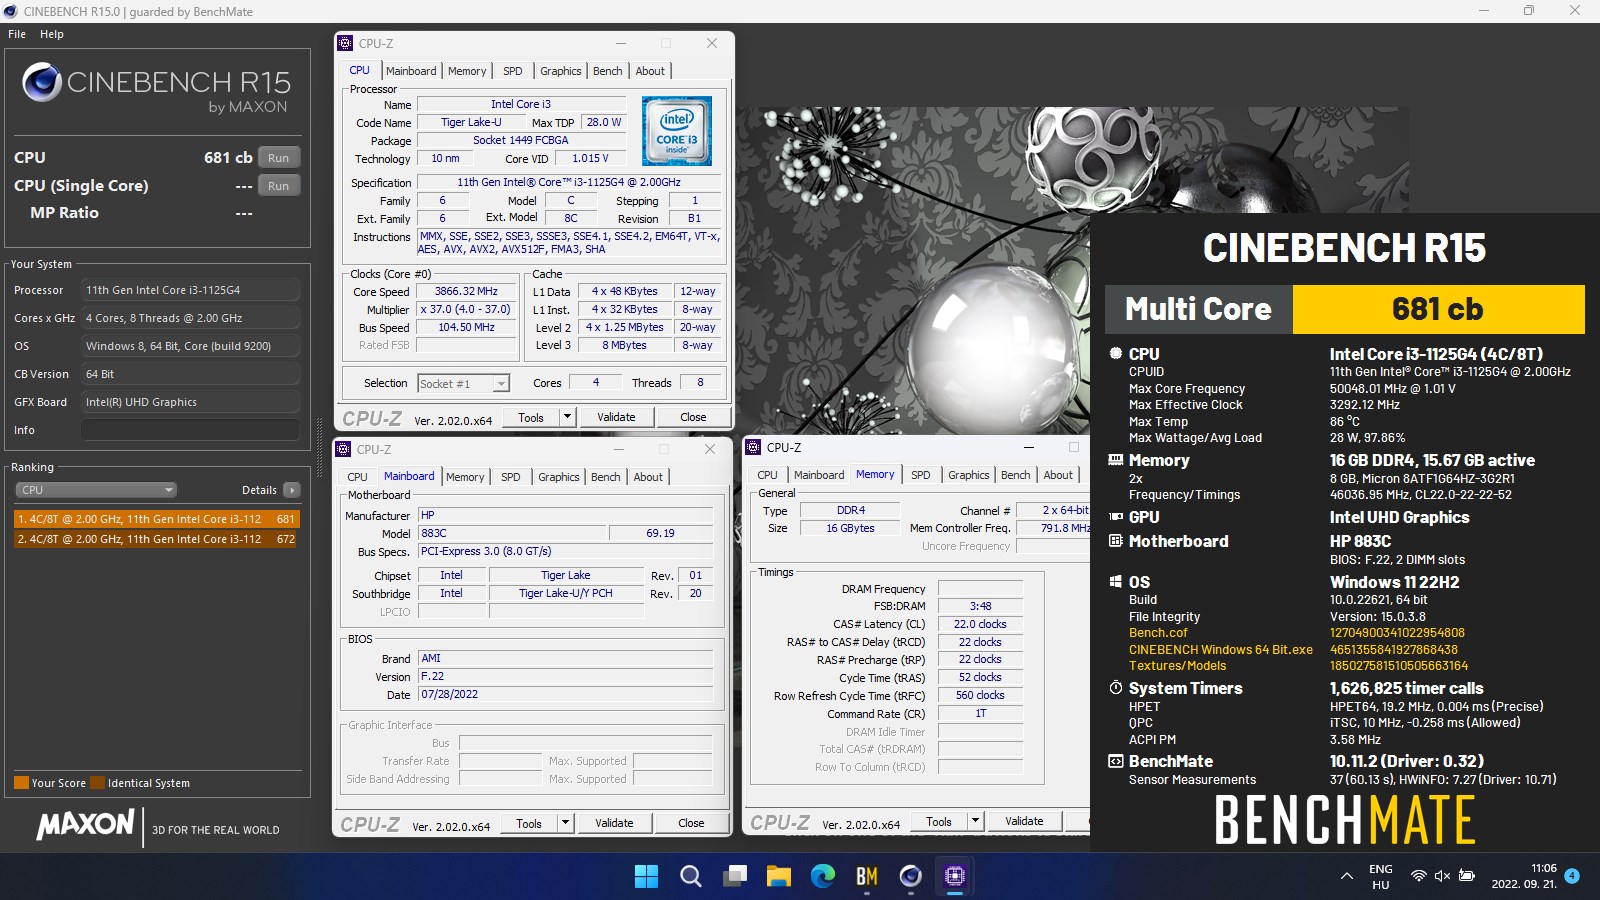Click the Info input field

(x=190, y=430)
